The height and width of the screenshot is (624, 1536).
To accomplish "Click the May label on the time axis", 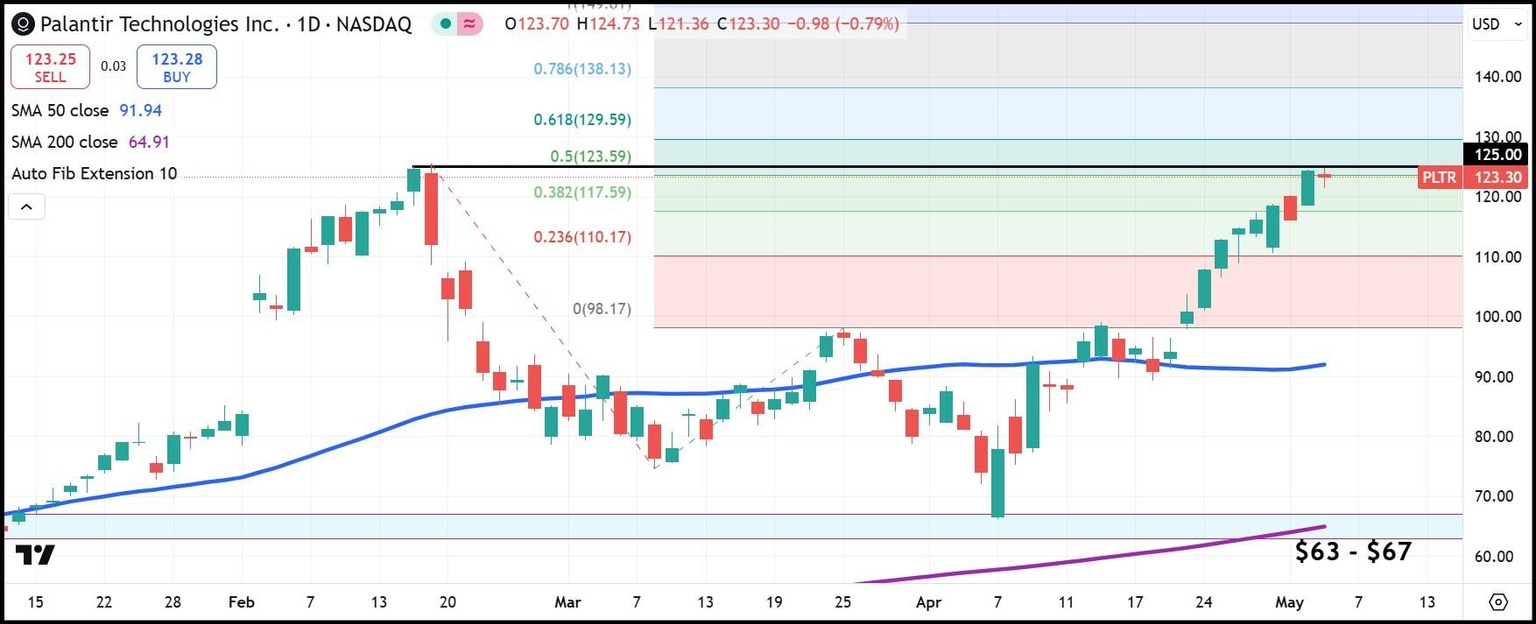I will [x=1289, y=602].
